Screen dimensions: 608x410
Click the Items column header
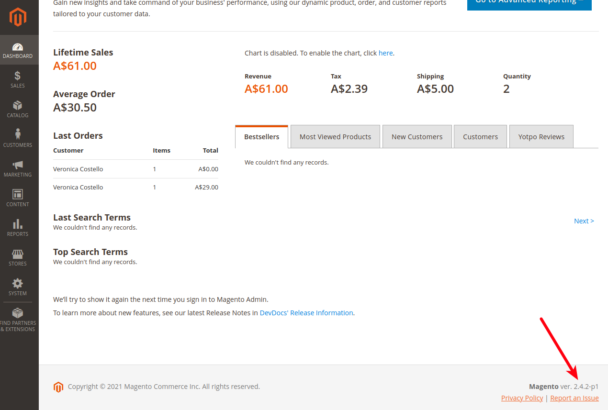161,151
